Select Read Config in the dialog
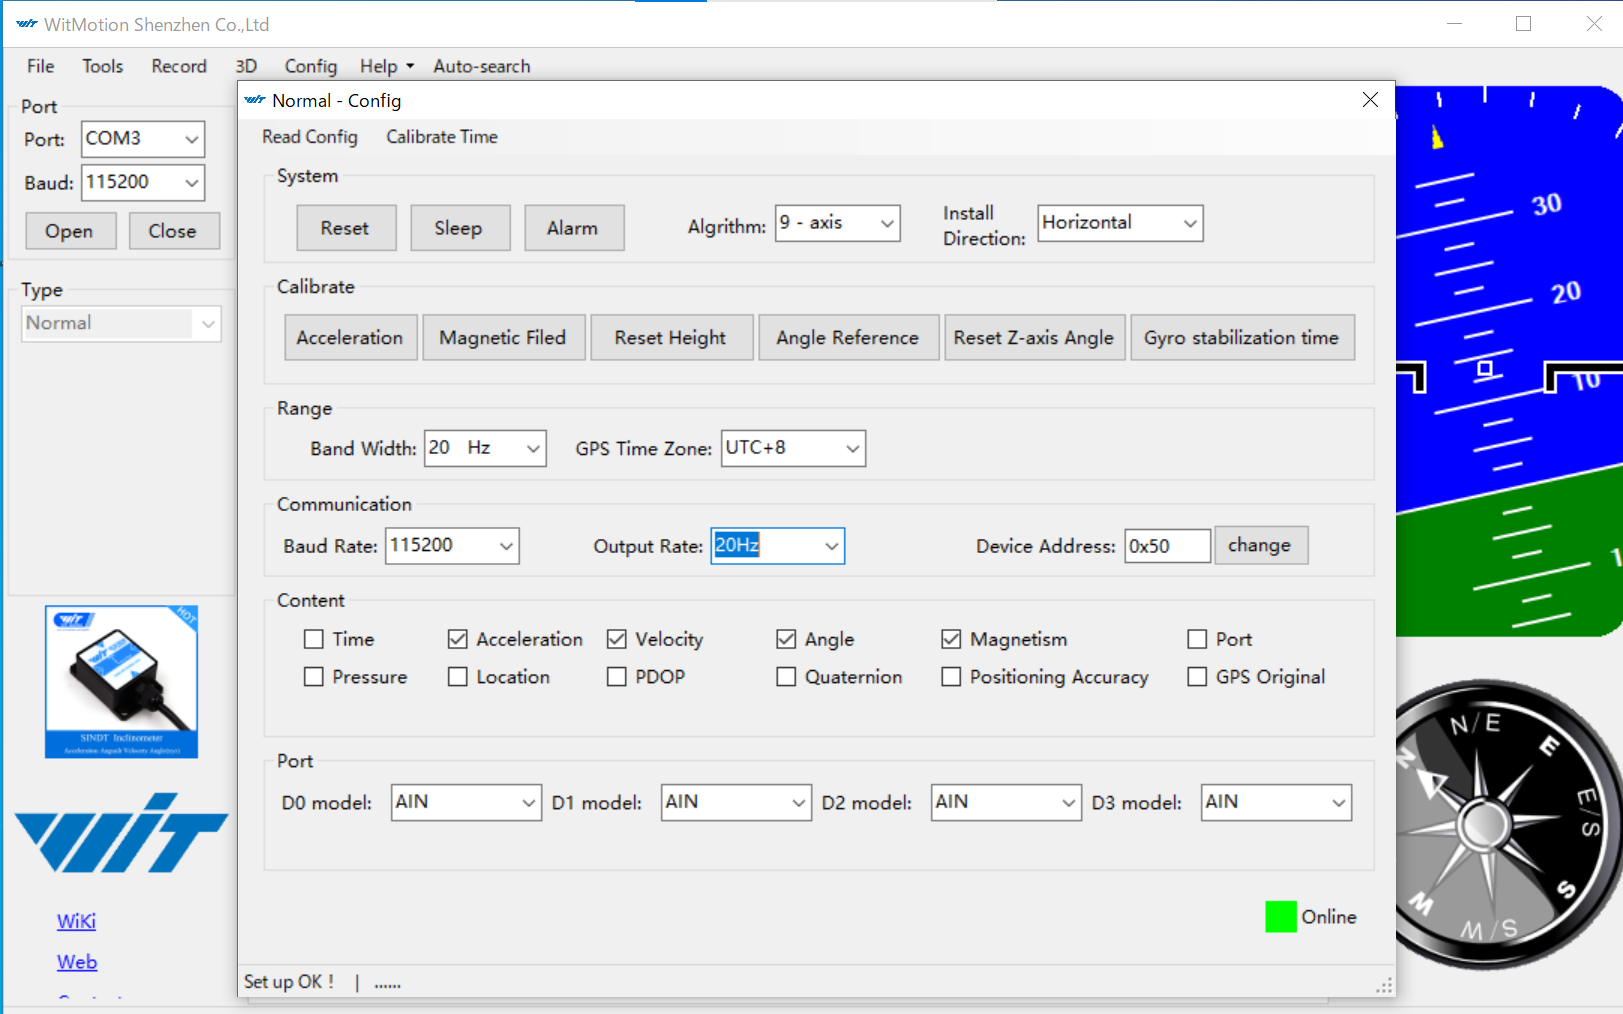The height and width of the screenshot is (1014, 1623). click(x=309, y=137)
